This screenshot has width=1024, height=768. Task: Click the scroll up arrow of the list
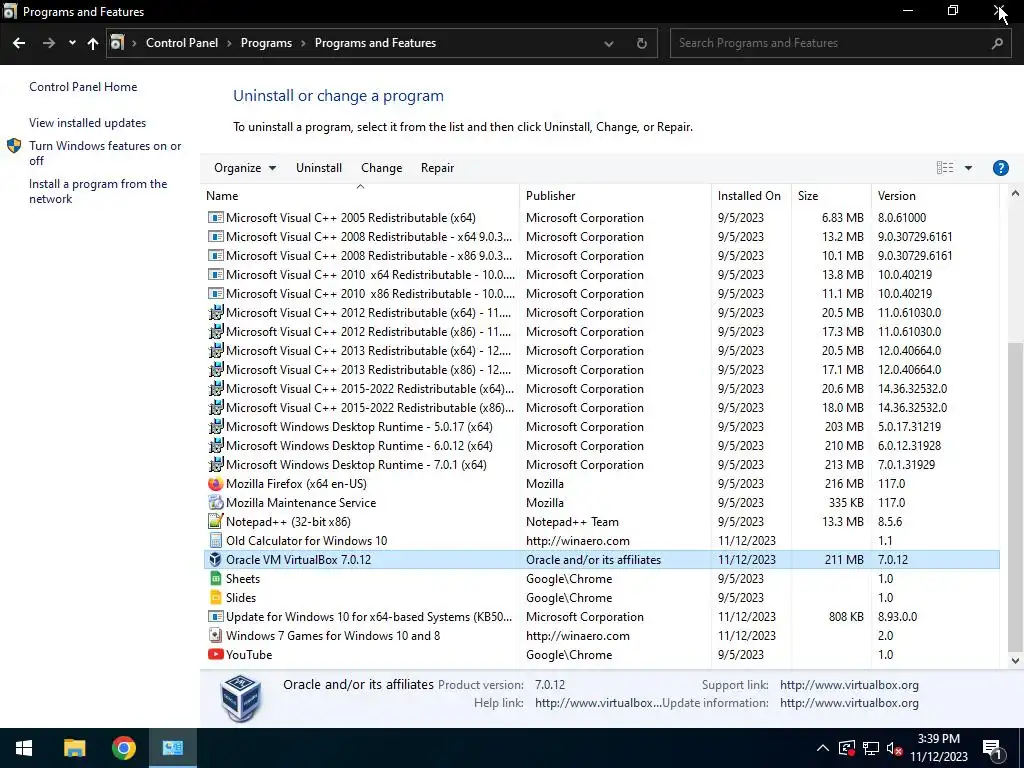coord(1015,193)
